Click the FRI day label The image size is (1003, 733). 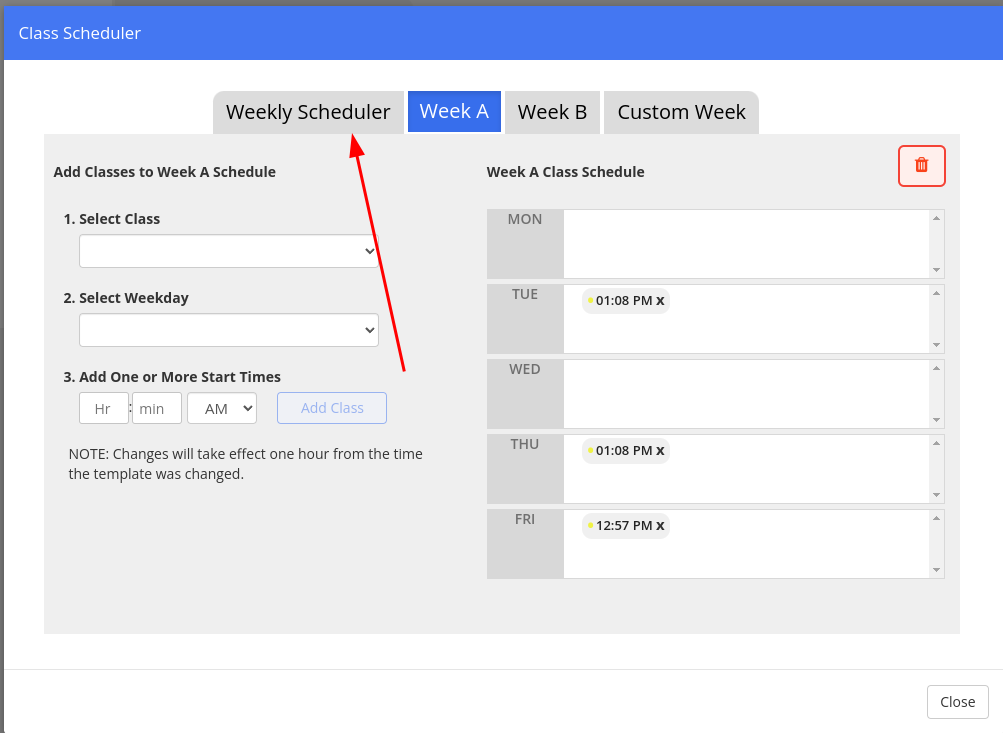point(525,519)
